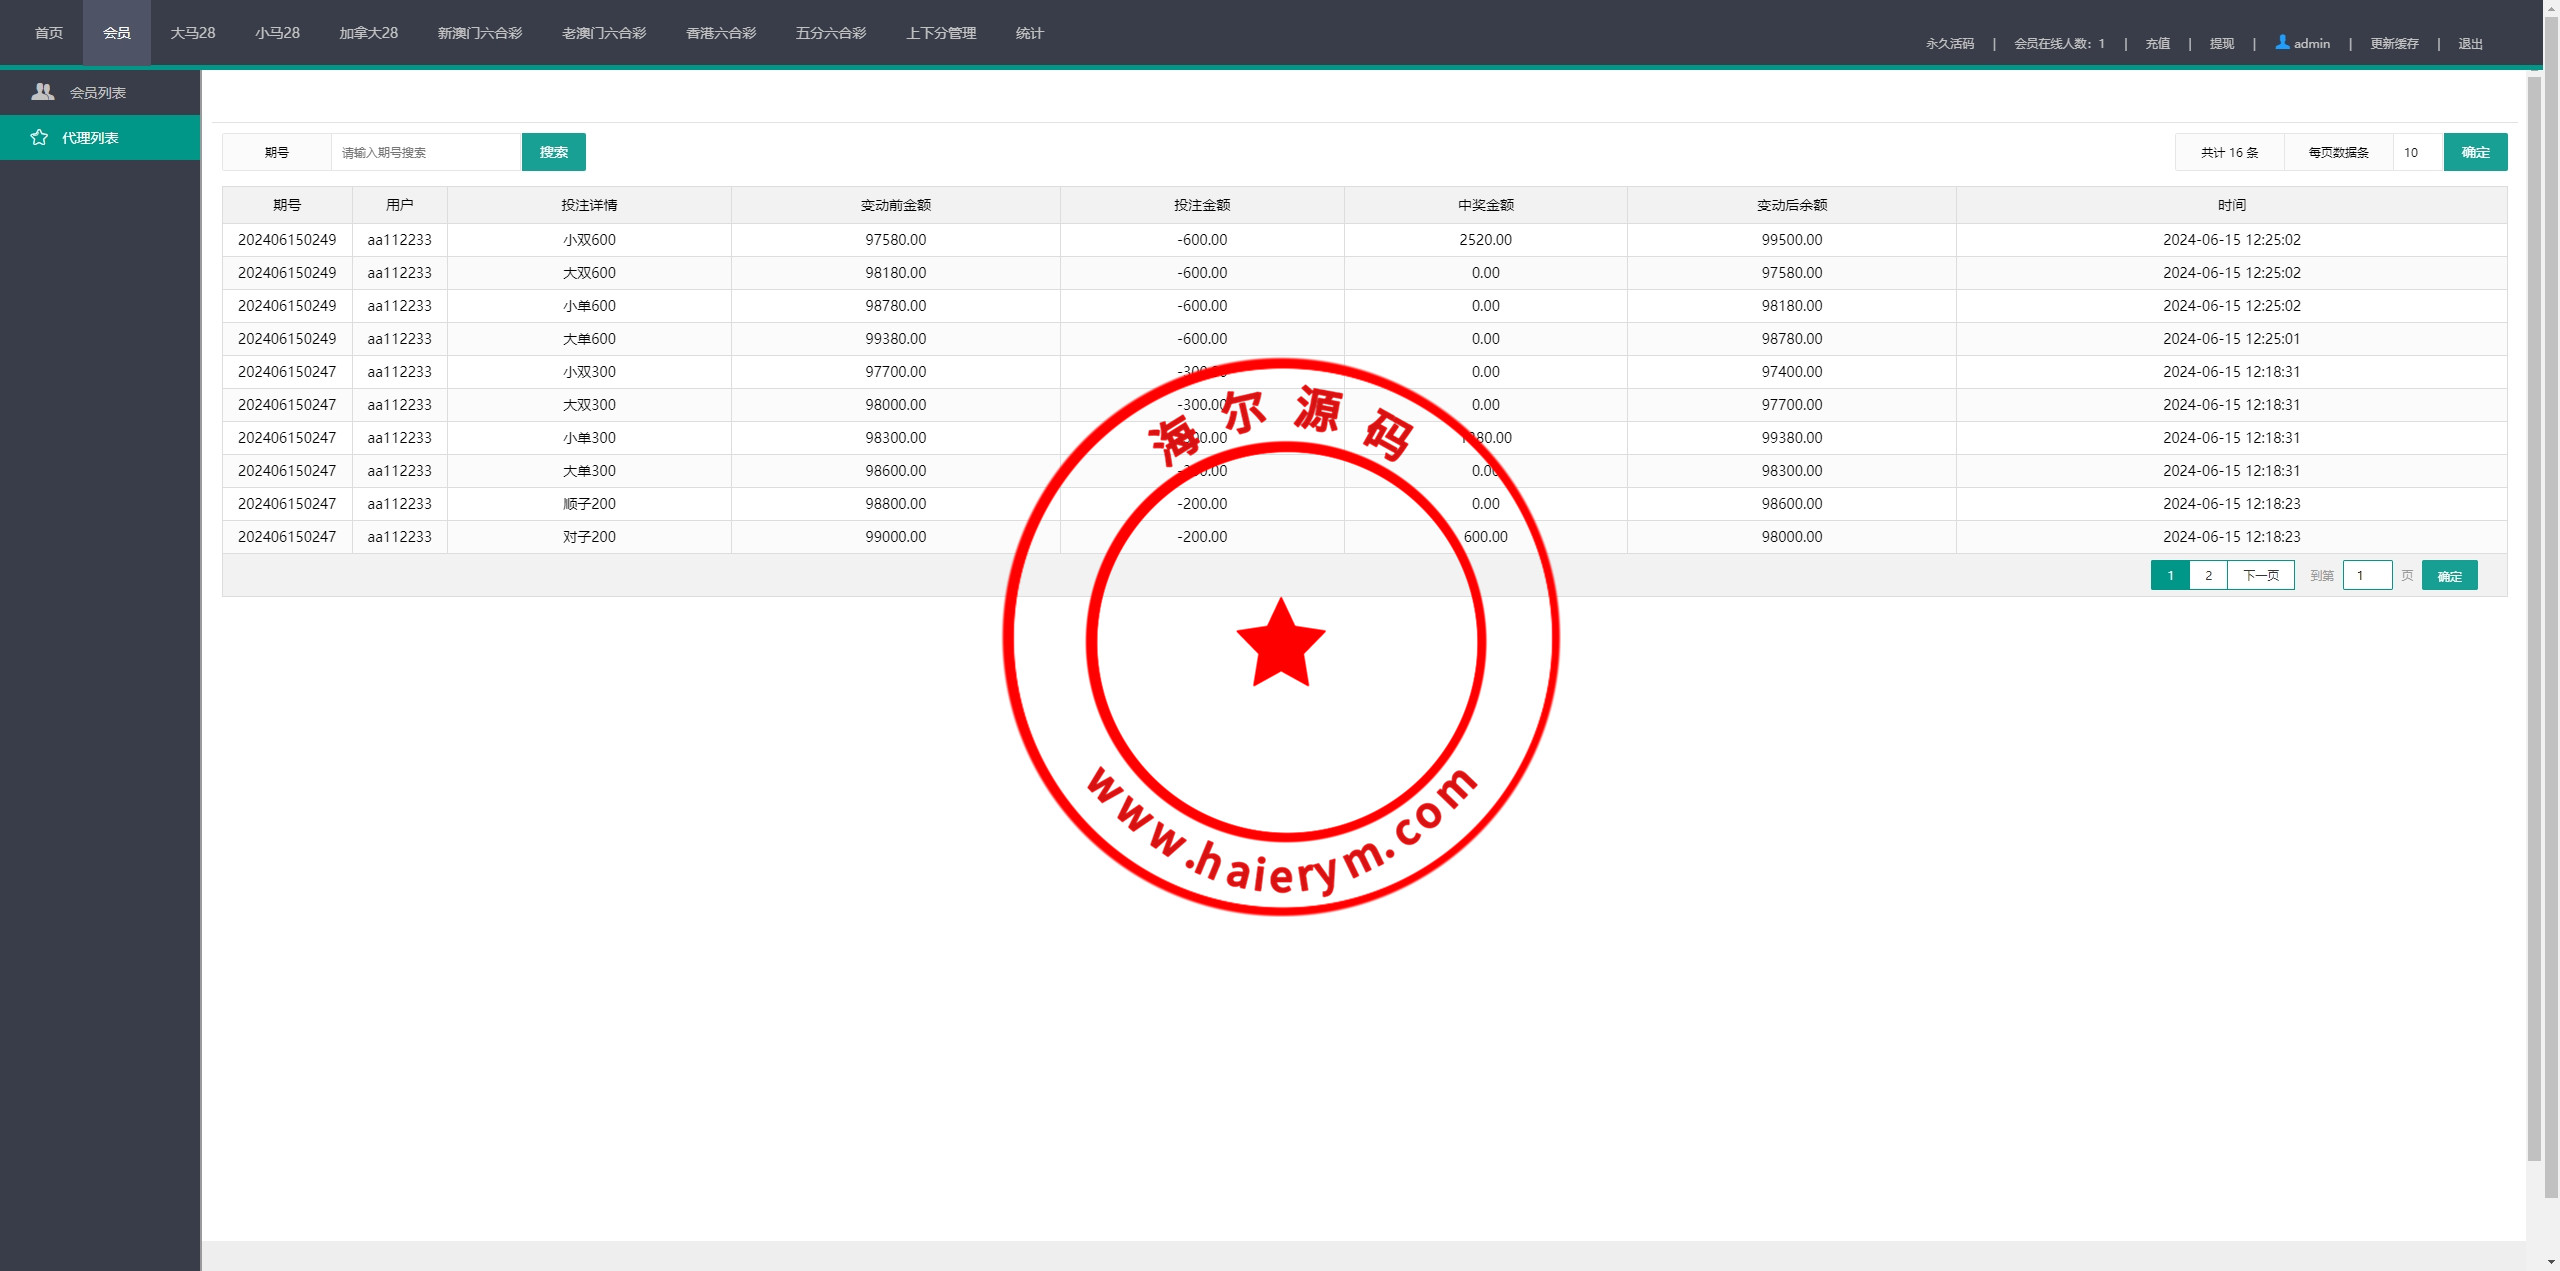Switch to the 首页 tab
Viewport: 2560px width, 1271px height.
pyautogui.click(x=48, y=33)
